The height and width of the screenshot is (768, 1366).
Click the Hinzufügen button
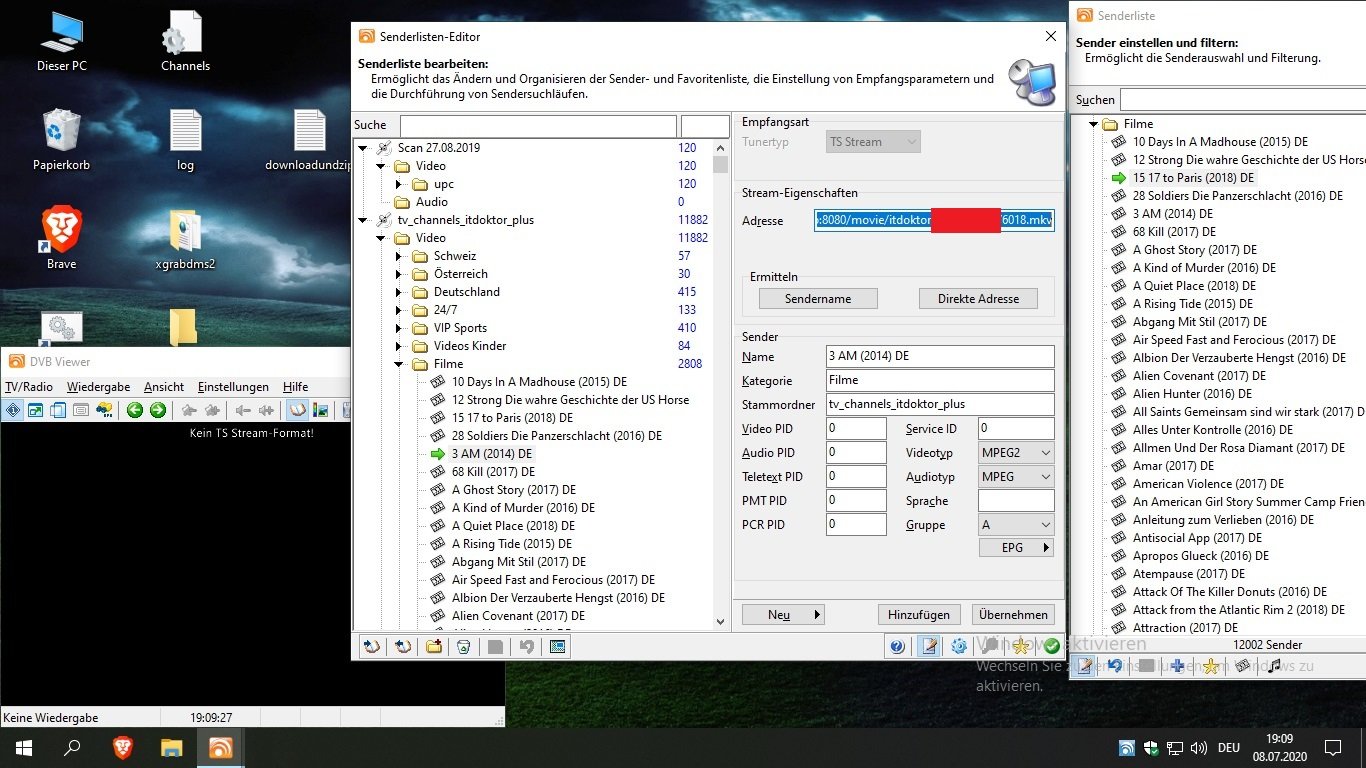coord(918,615)
